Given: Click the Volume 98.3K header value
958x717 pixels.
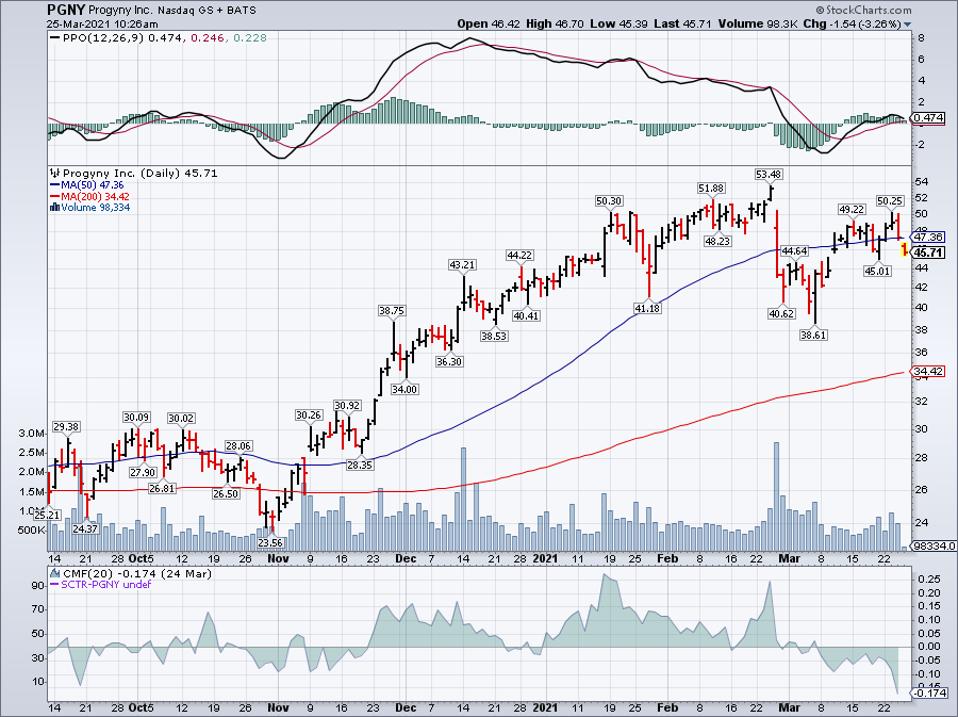Looking at the screenshot, I should click(x=758, y=24).
